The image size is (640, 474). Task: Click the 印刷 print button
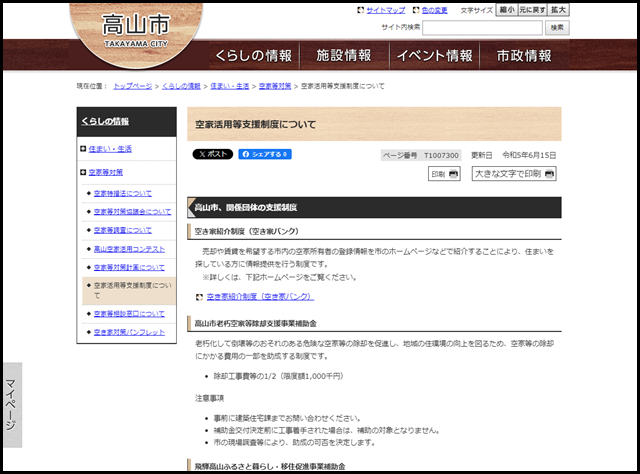pos(444,174)
